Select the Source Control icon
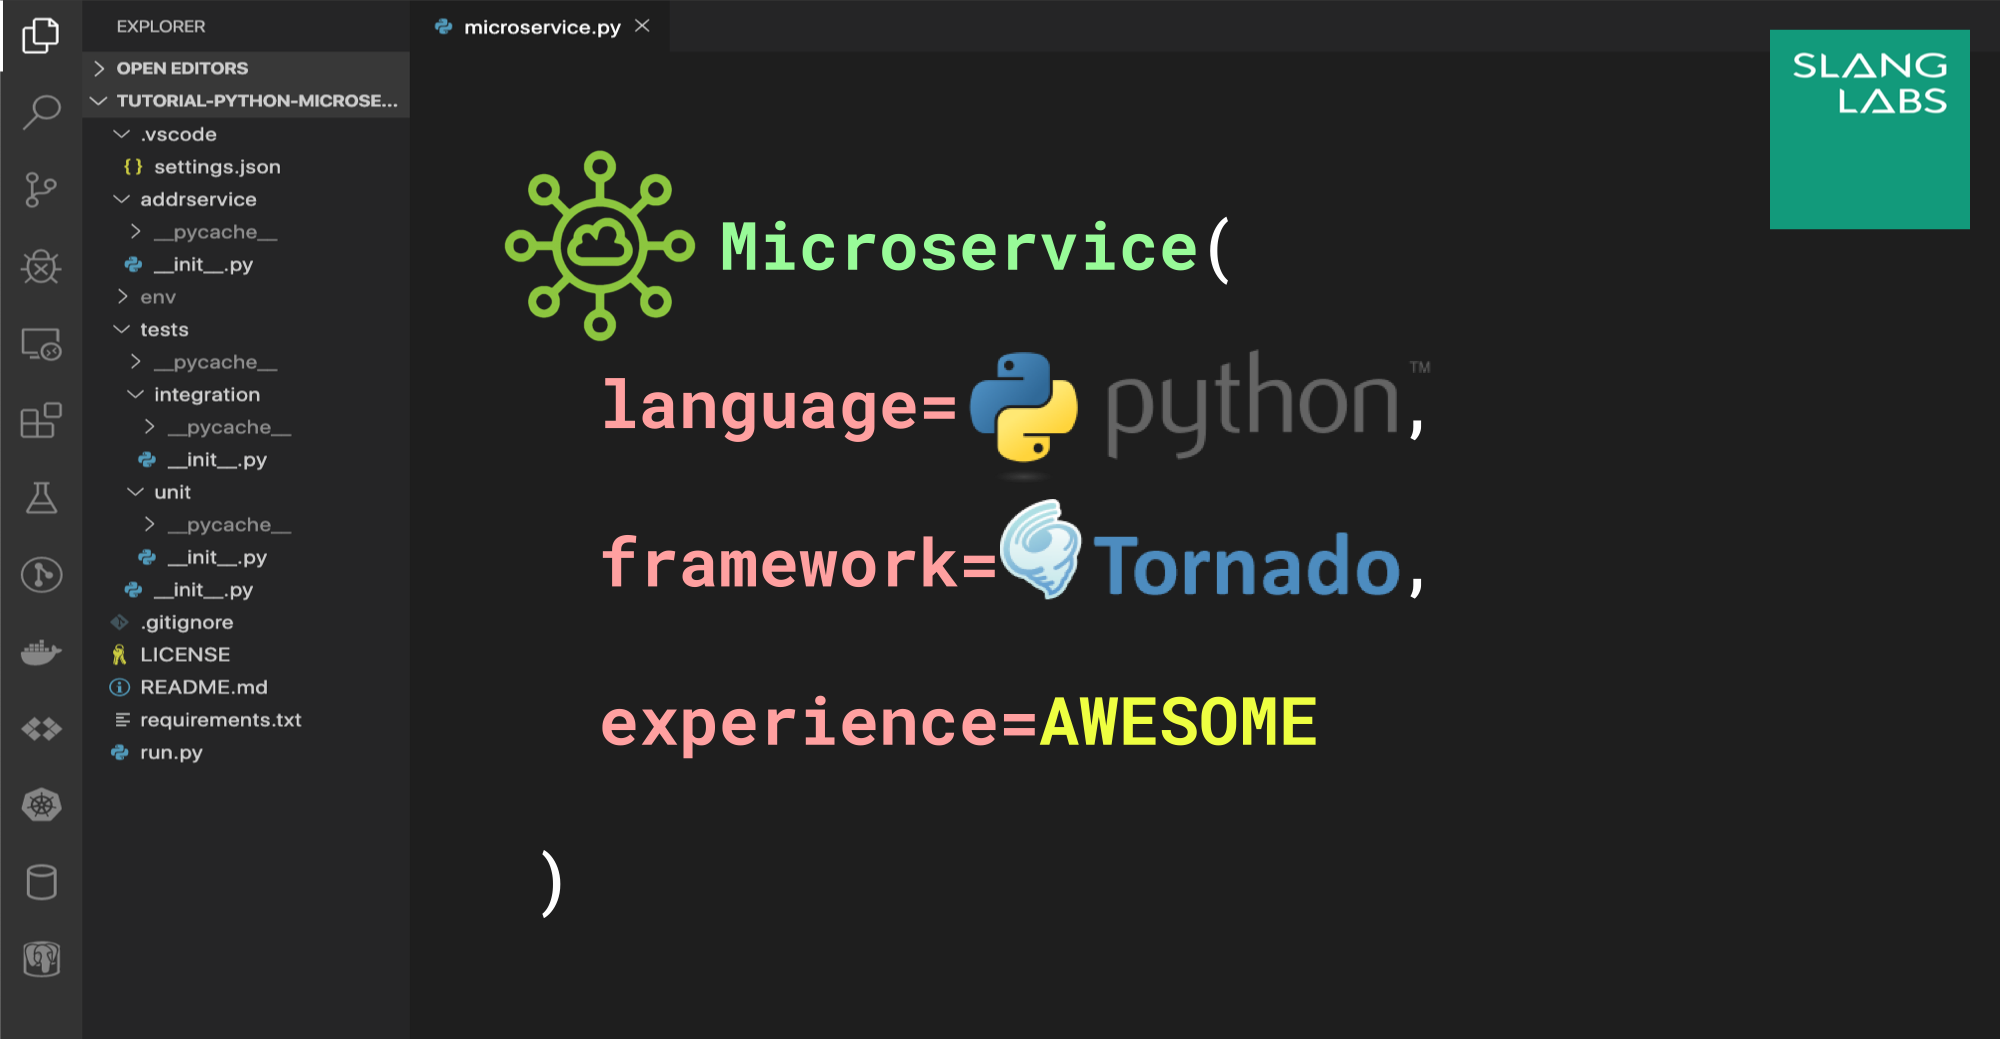Image resolution: width=2000 pixels, height=1039 pixels. [41, 190]
